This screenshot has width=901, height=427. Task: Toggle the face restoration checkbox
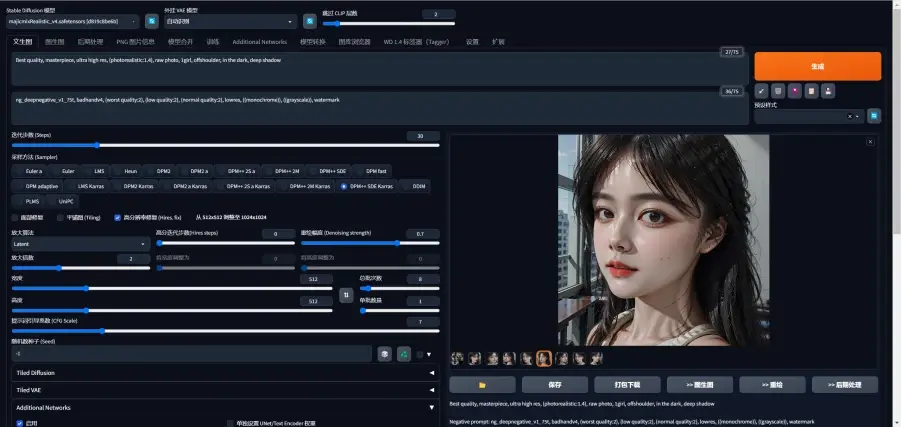coord(15,218)
